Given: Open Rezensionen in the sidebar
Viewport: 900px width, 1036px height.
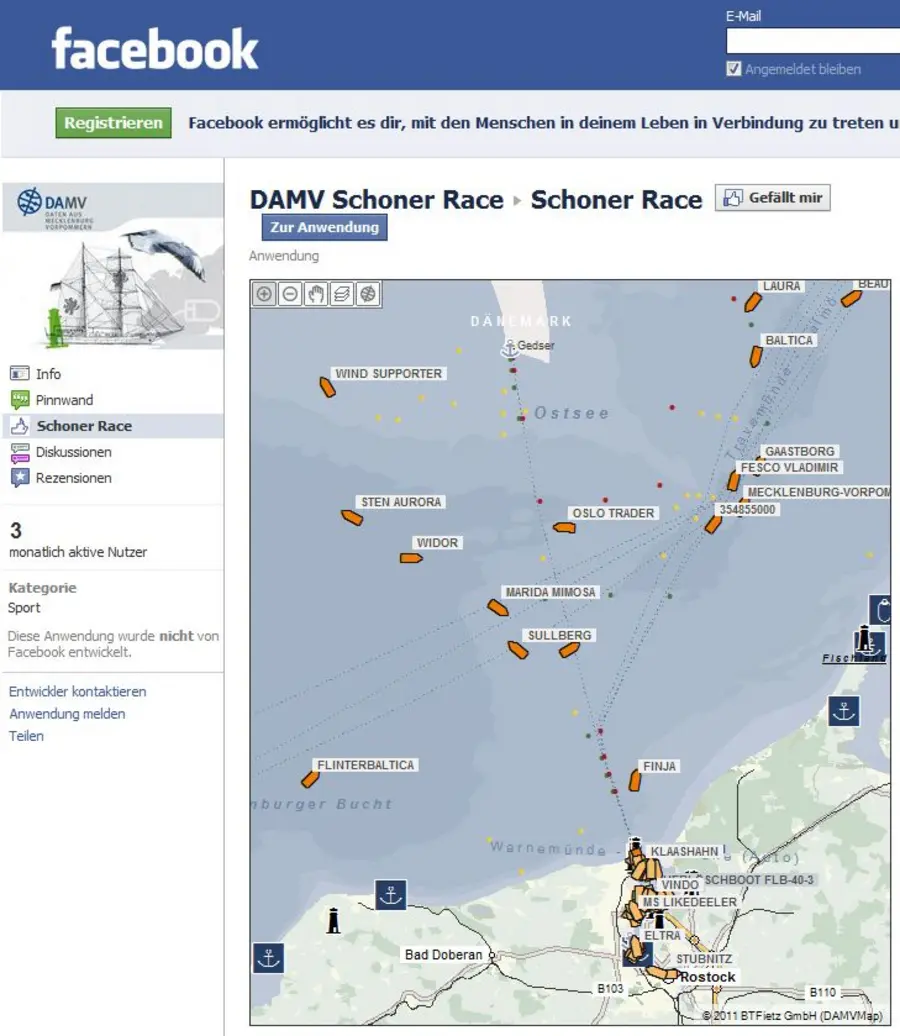Looking at the screenshot, I should coord(73,478).
